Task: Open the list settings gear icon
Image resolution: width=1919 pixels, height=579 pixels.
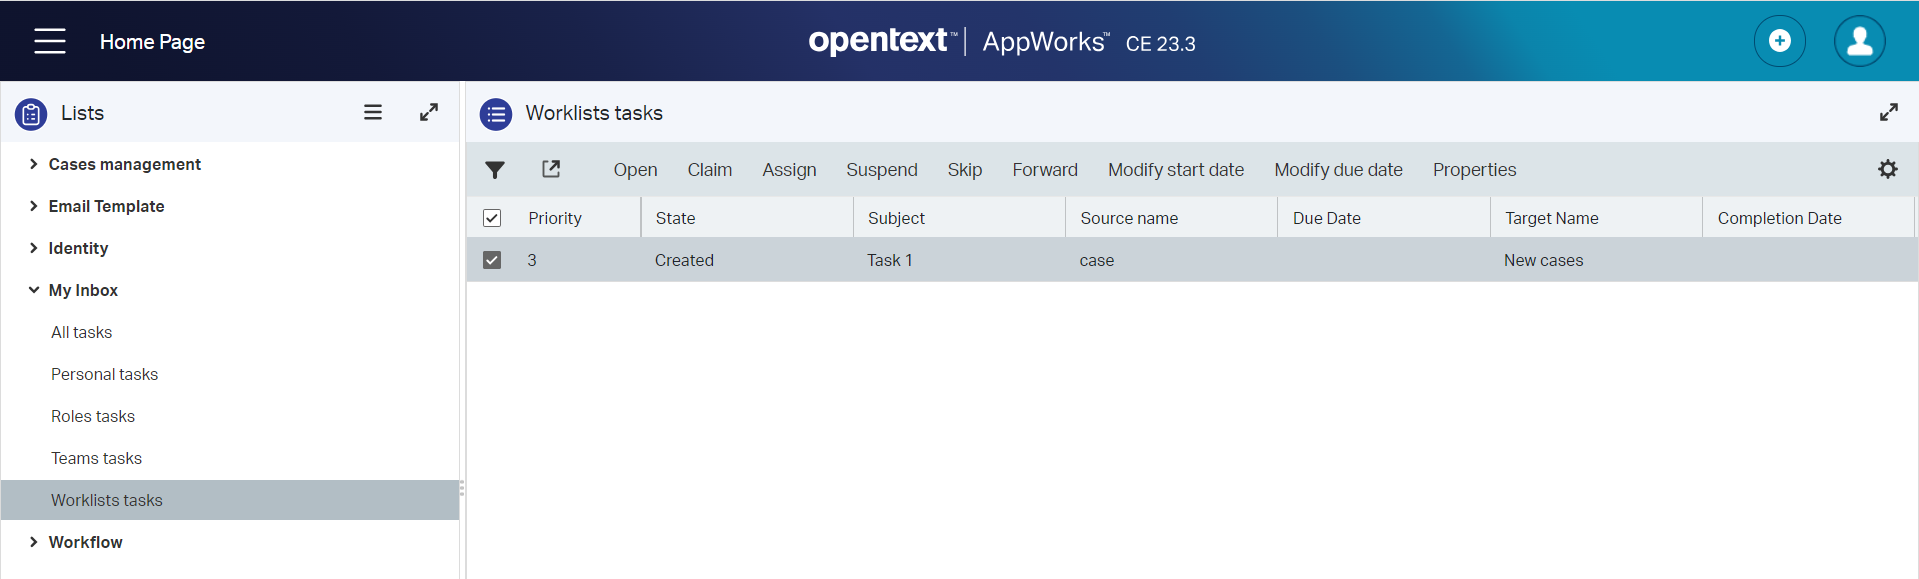Action: pyautogui.click(x=1887, y=169)
